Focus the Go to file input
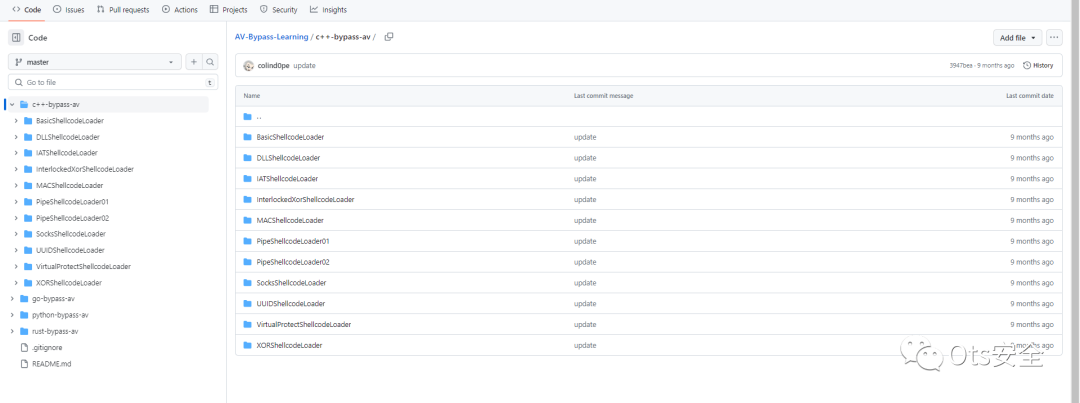This screenshot has height=403, width=1080. click(113, 82)
